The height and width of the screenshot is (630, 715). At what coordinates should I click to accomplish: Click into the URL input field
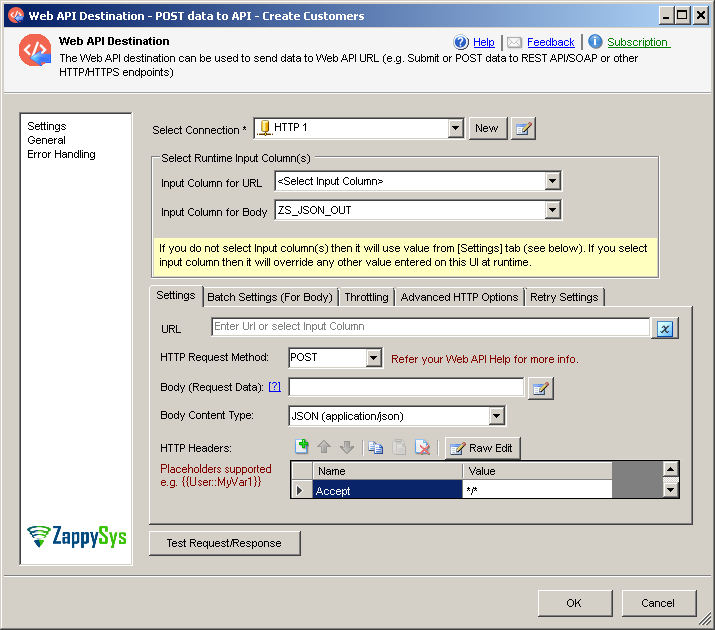(x=430, y=327)
